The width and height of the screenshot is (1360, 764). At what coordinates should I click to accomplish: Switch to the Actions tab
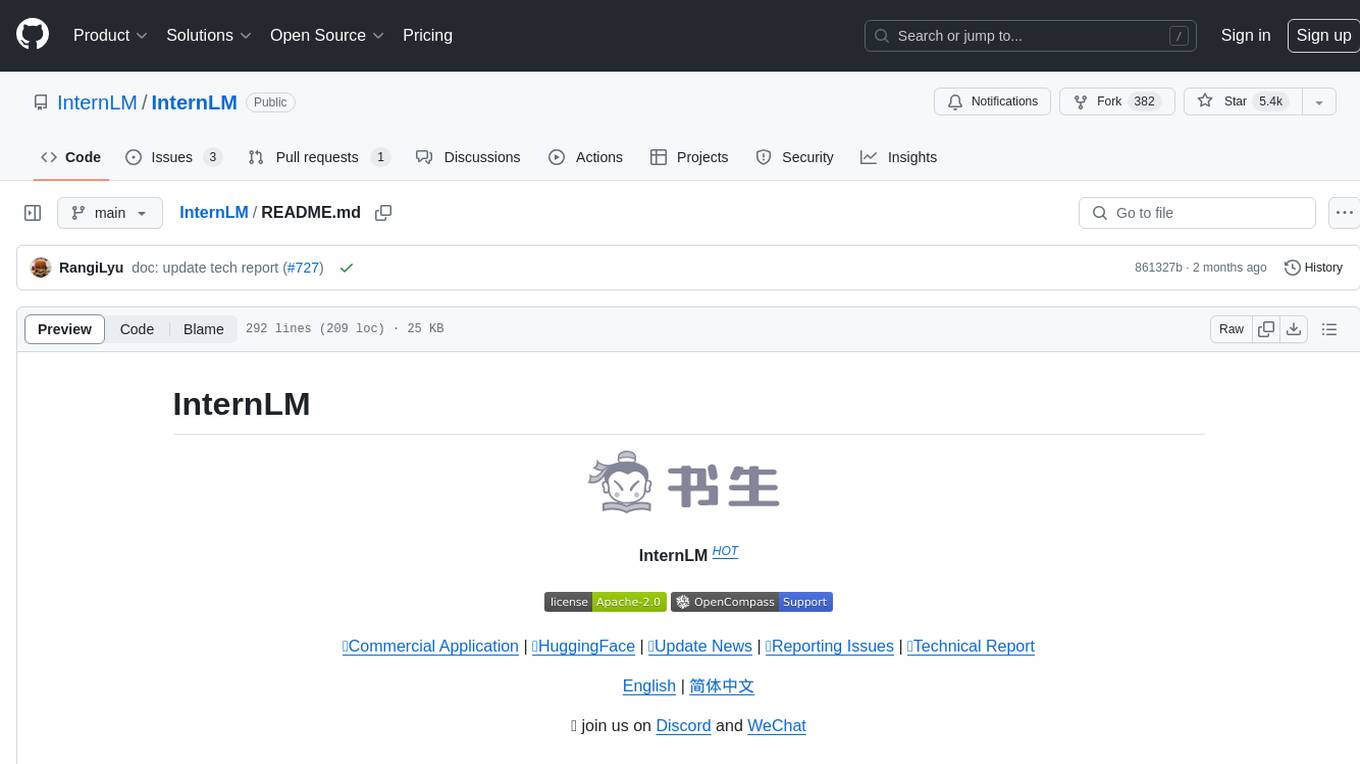click(x=586, y=157)
